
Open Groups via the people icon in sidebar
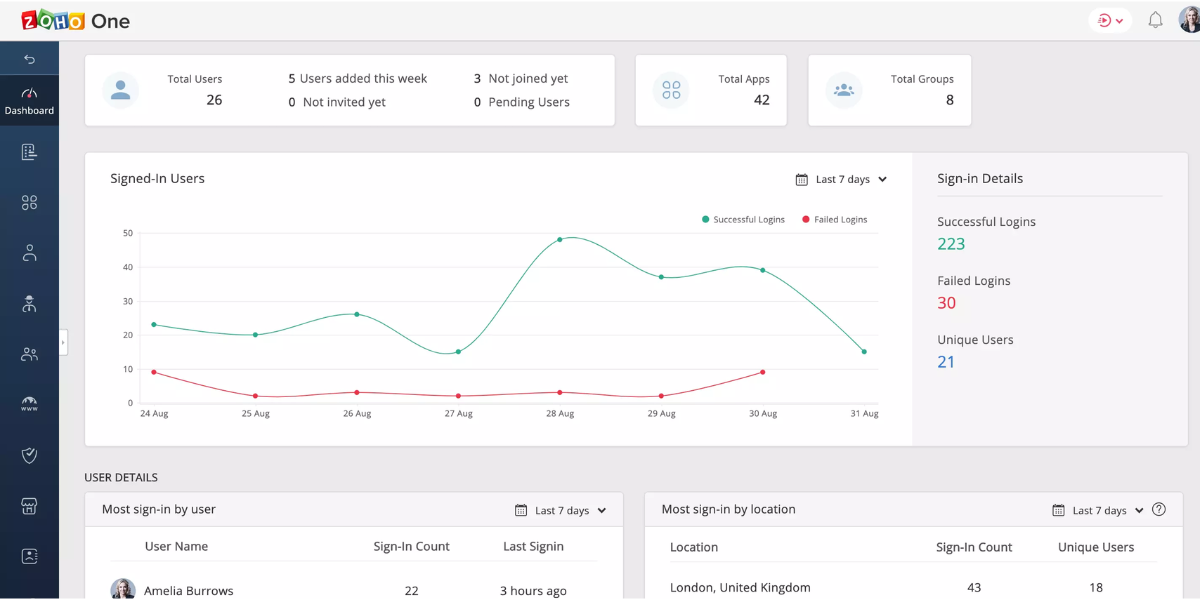pos(29,353)
